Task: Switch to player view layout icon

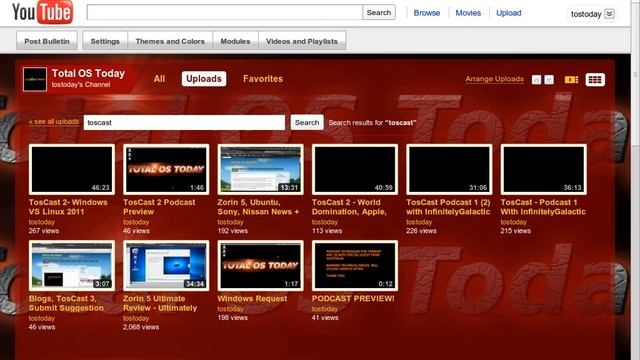Action: (571, 80)
